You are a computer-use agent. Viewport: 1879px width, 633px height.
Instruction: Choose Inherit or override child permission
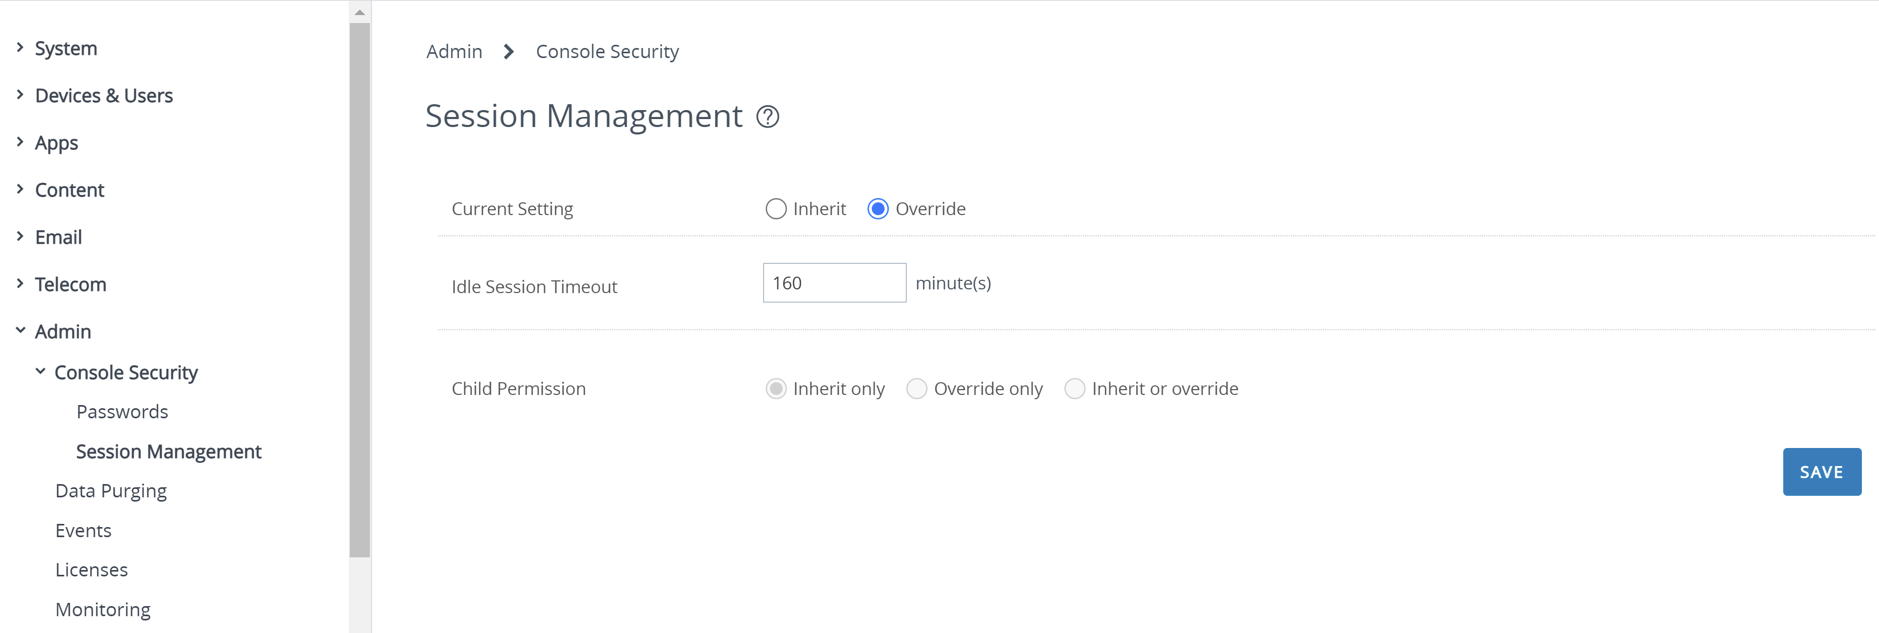tap(1075, 389)
